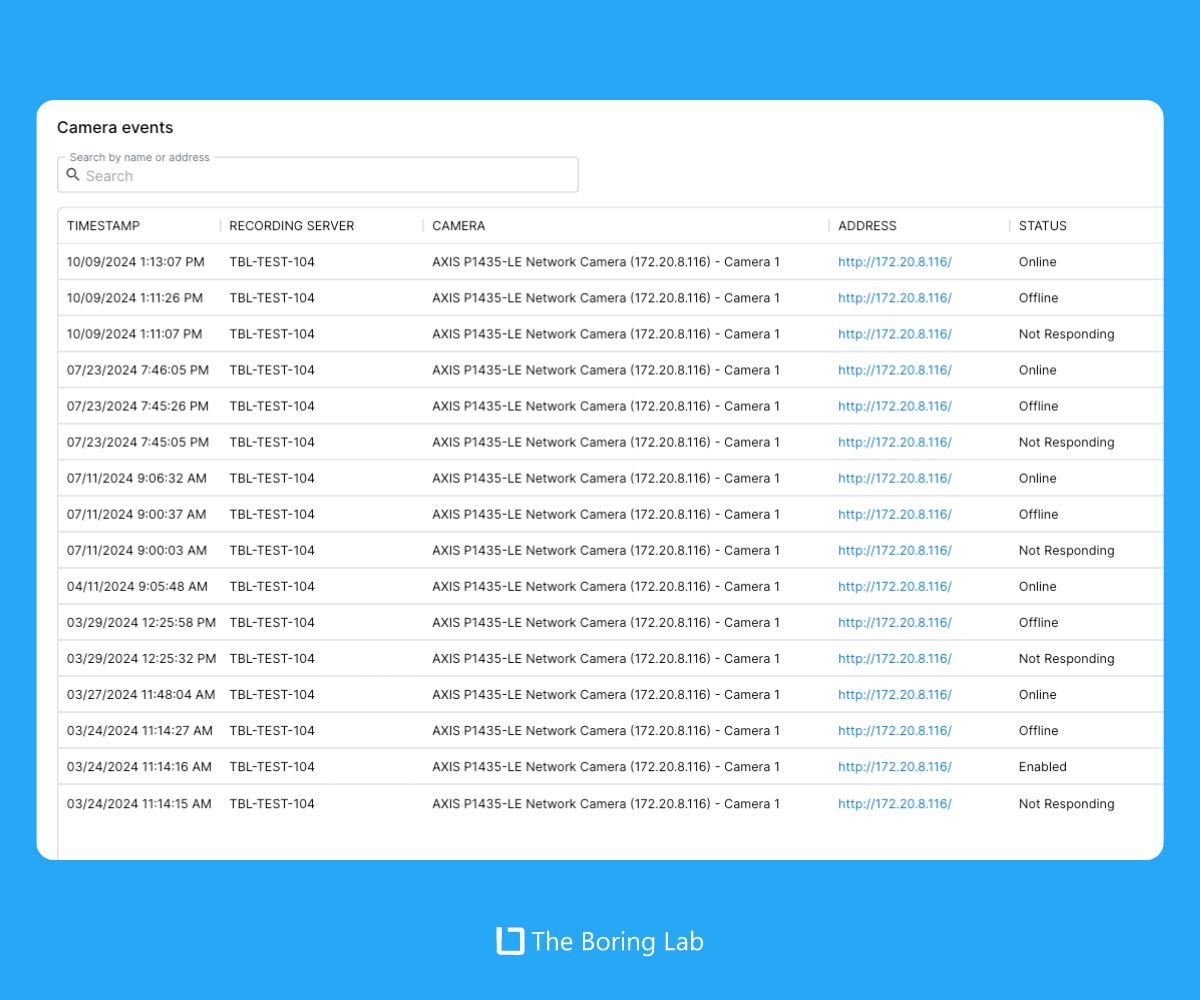
Task: Click TBL-TEST-104 in 10/09/2024 1:13:07 PM row
Action: click(x=272, y=262)
